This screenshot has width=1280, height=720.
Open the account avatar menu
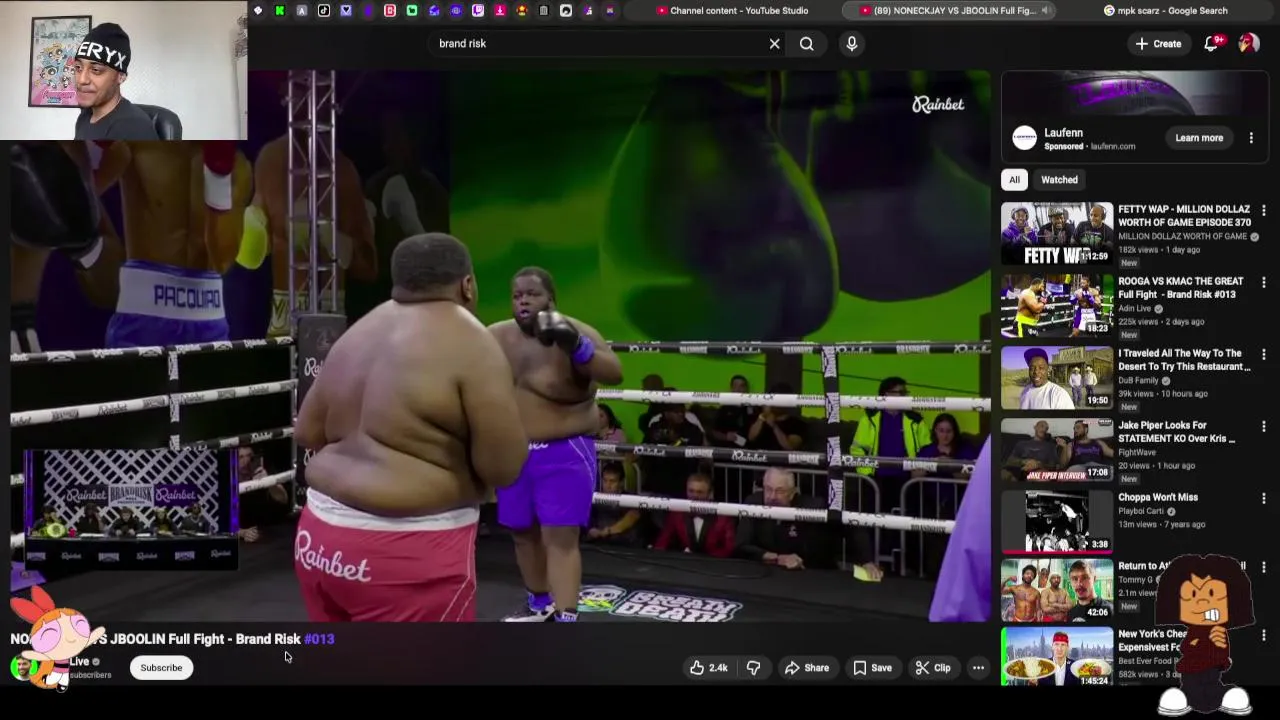pyautogui.click(x=1249, y=44)
